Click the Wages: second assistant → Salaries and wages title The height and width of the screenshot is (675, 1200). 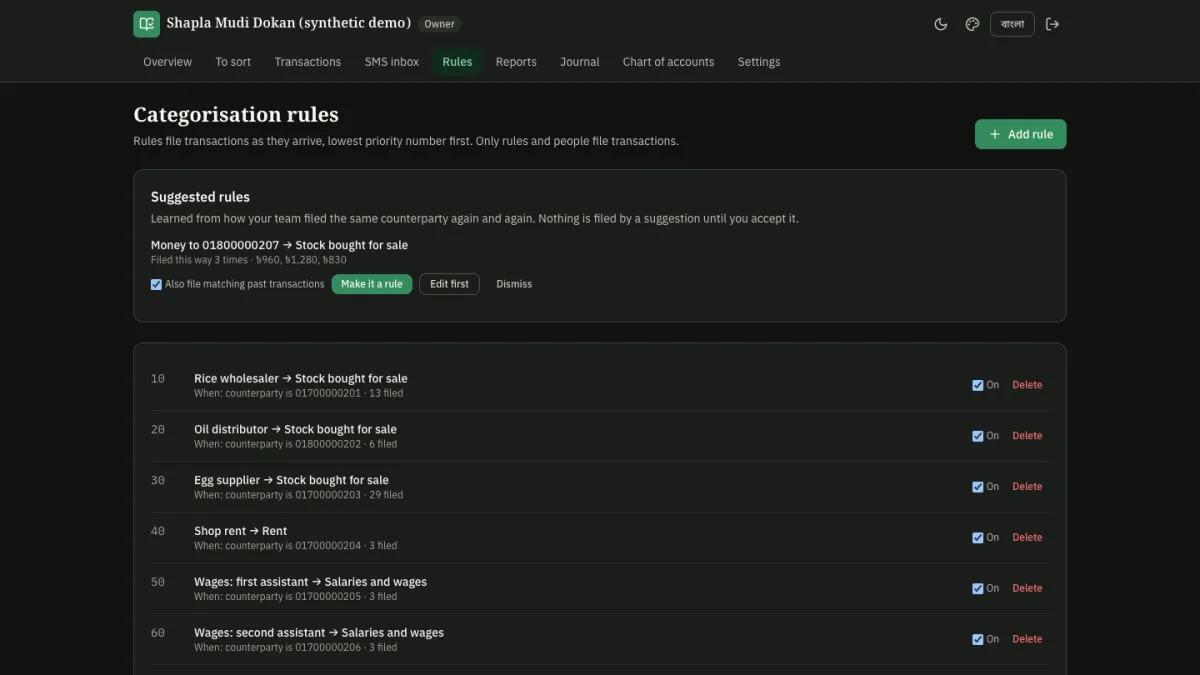[x=319, y=633]
